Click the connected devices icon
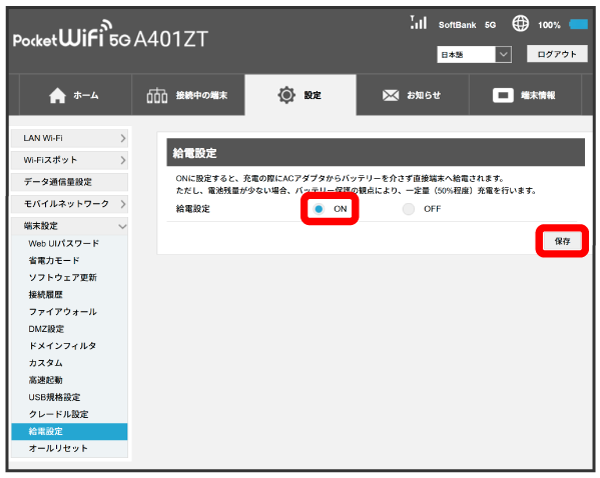Viewport: 600px width, 478px height. click(157, 96)
